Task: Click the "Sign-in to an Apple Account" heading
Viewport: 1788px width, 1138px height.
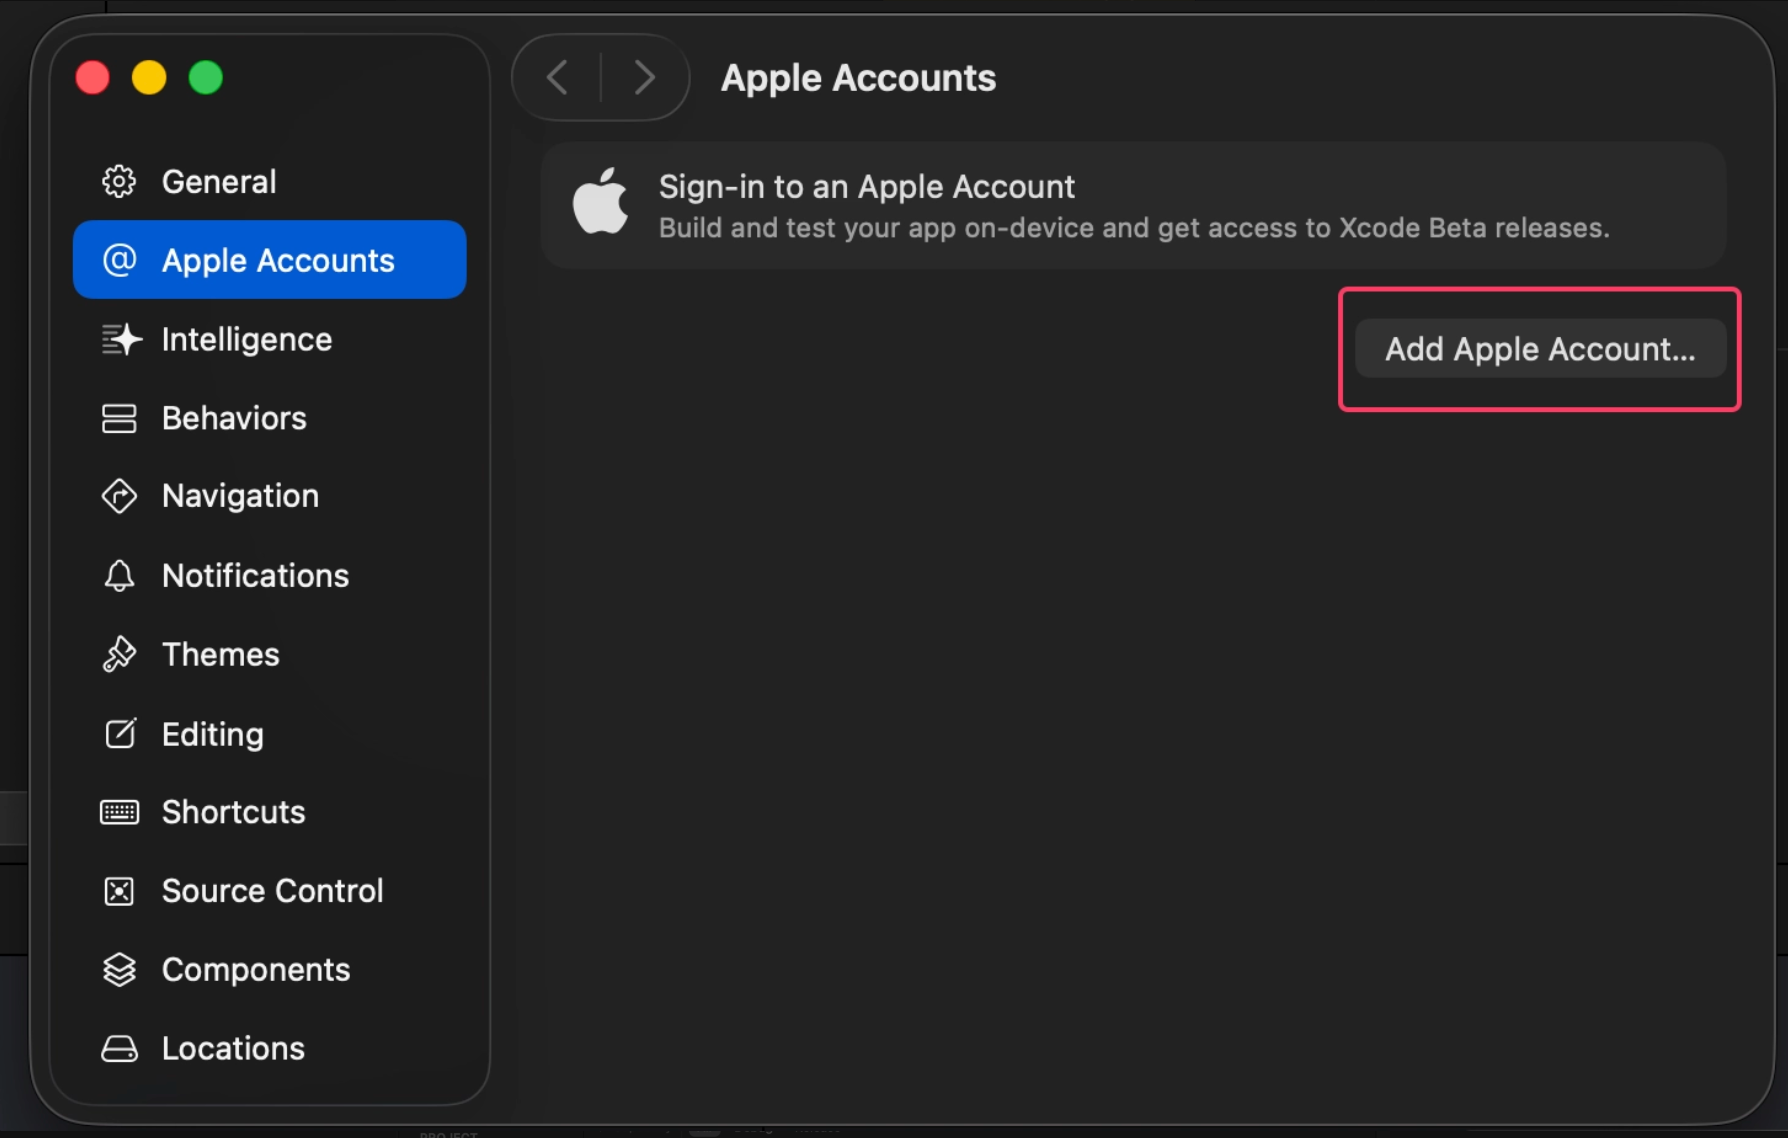Action: click(x=866, y=187)
